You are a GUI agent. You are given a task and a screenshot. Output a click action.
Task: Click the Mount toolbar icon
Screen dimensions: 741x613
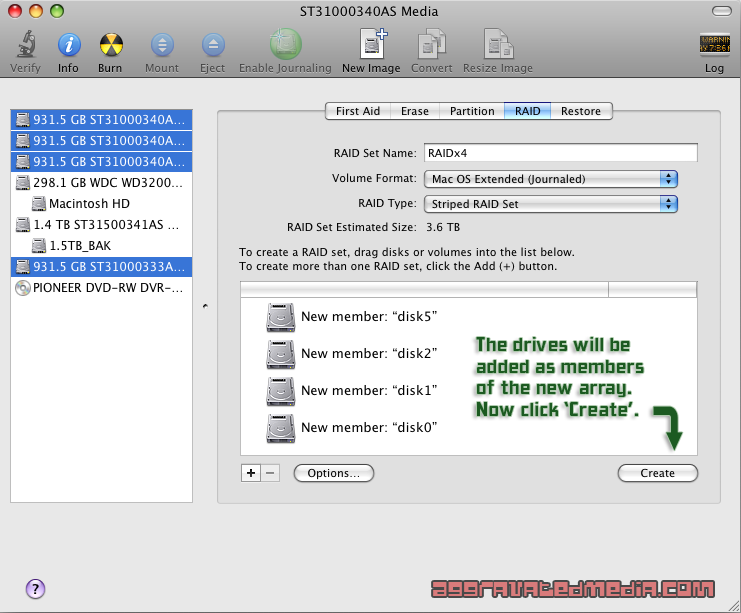coord(162,45)
